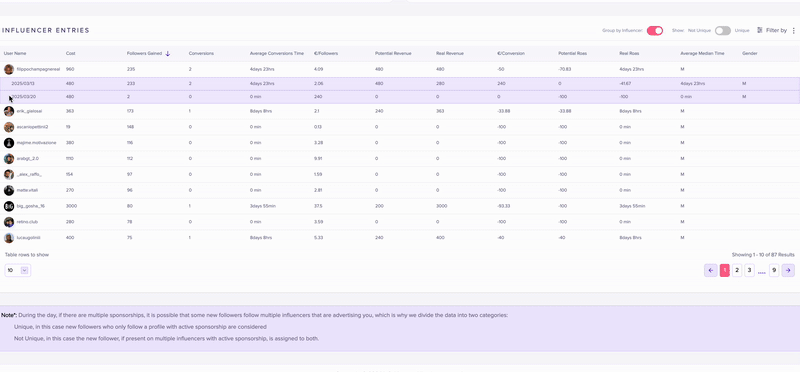The width and height of the screenshot is (800, 372).
Task: Open the table rows to show dropdown
Action: click(x=18, y=270)
